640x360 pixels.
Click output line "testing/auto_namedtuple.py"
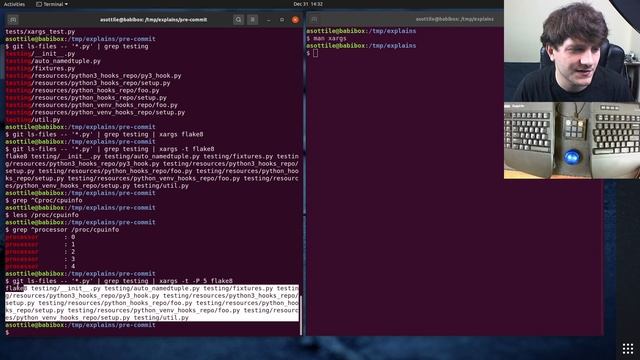point(53,61)
